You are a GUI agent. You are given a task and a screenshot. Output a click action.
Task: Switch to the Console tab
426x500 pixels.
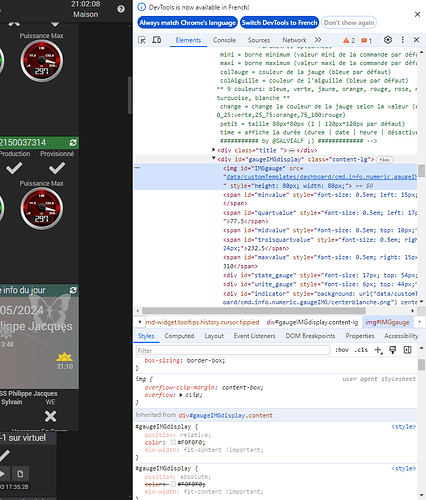224,40
